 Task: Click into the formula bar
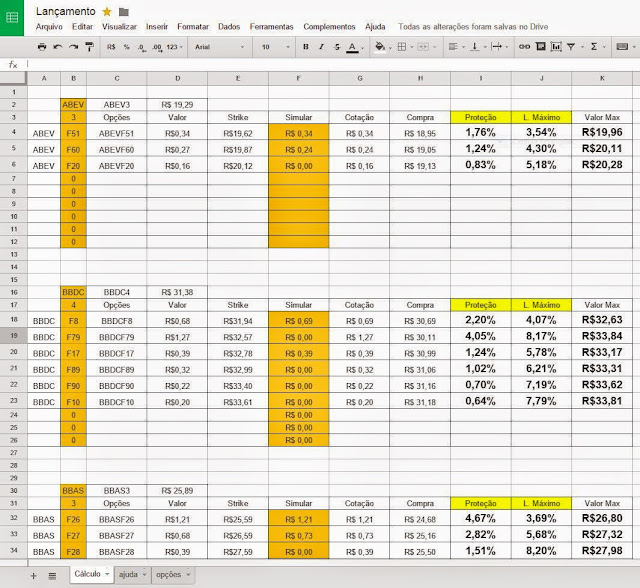click(331, 64)
